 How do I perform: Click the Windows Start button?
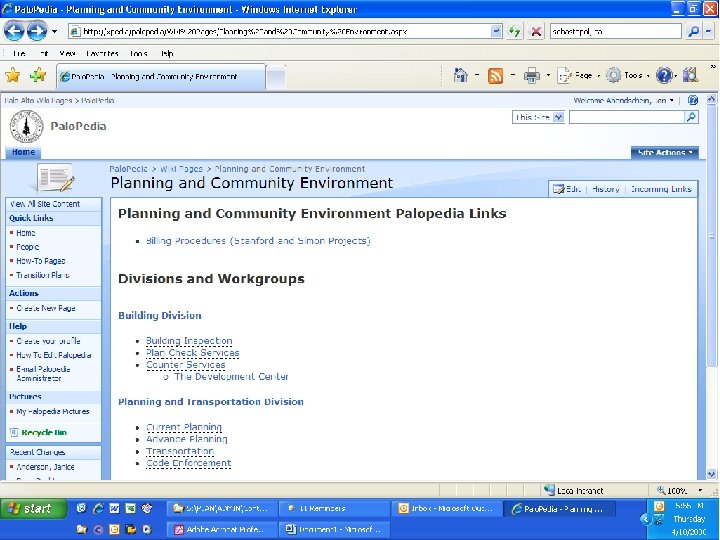click(32, 508)
